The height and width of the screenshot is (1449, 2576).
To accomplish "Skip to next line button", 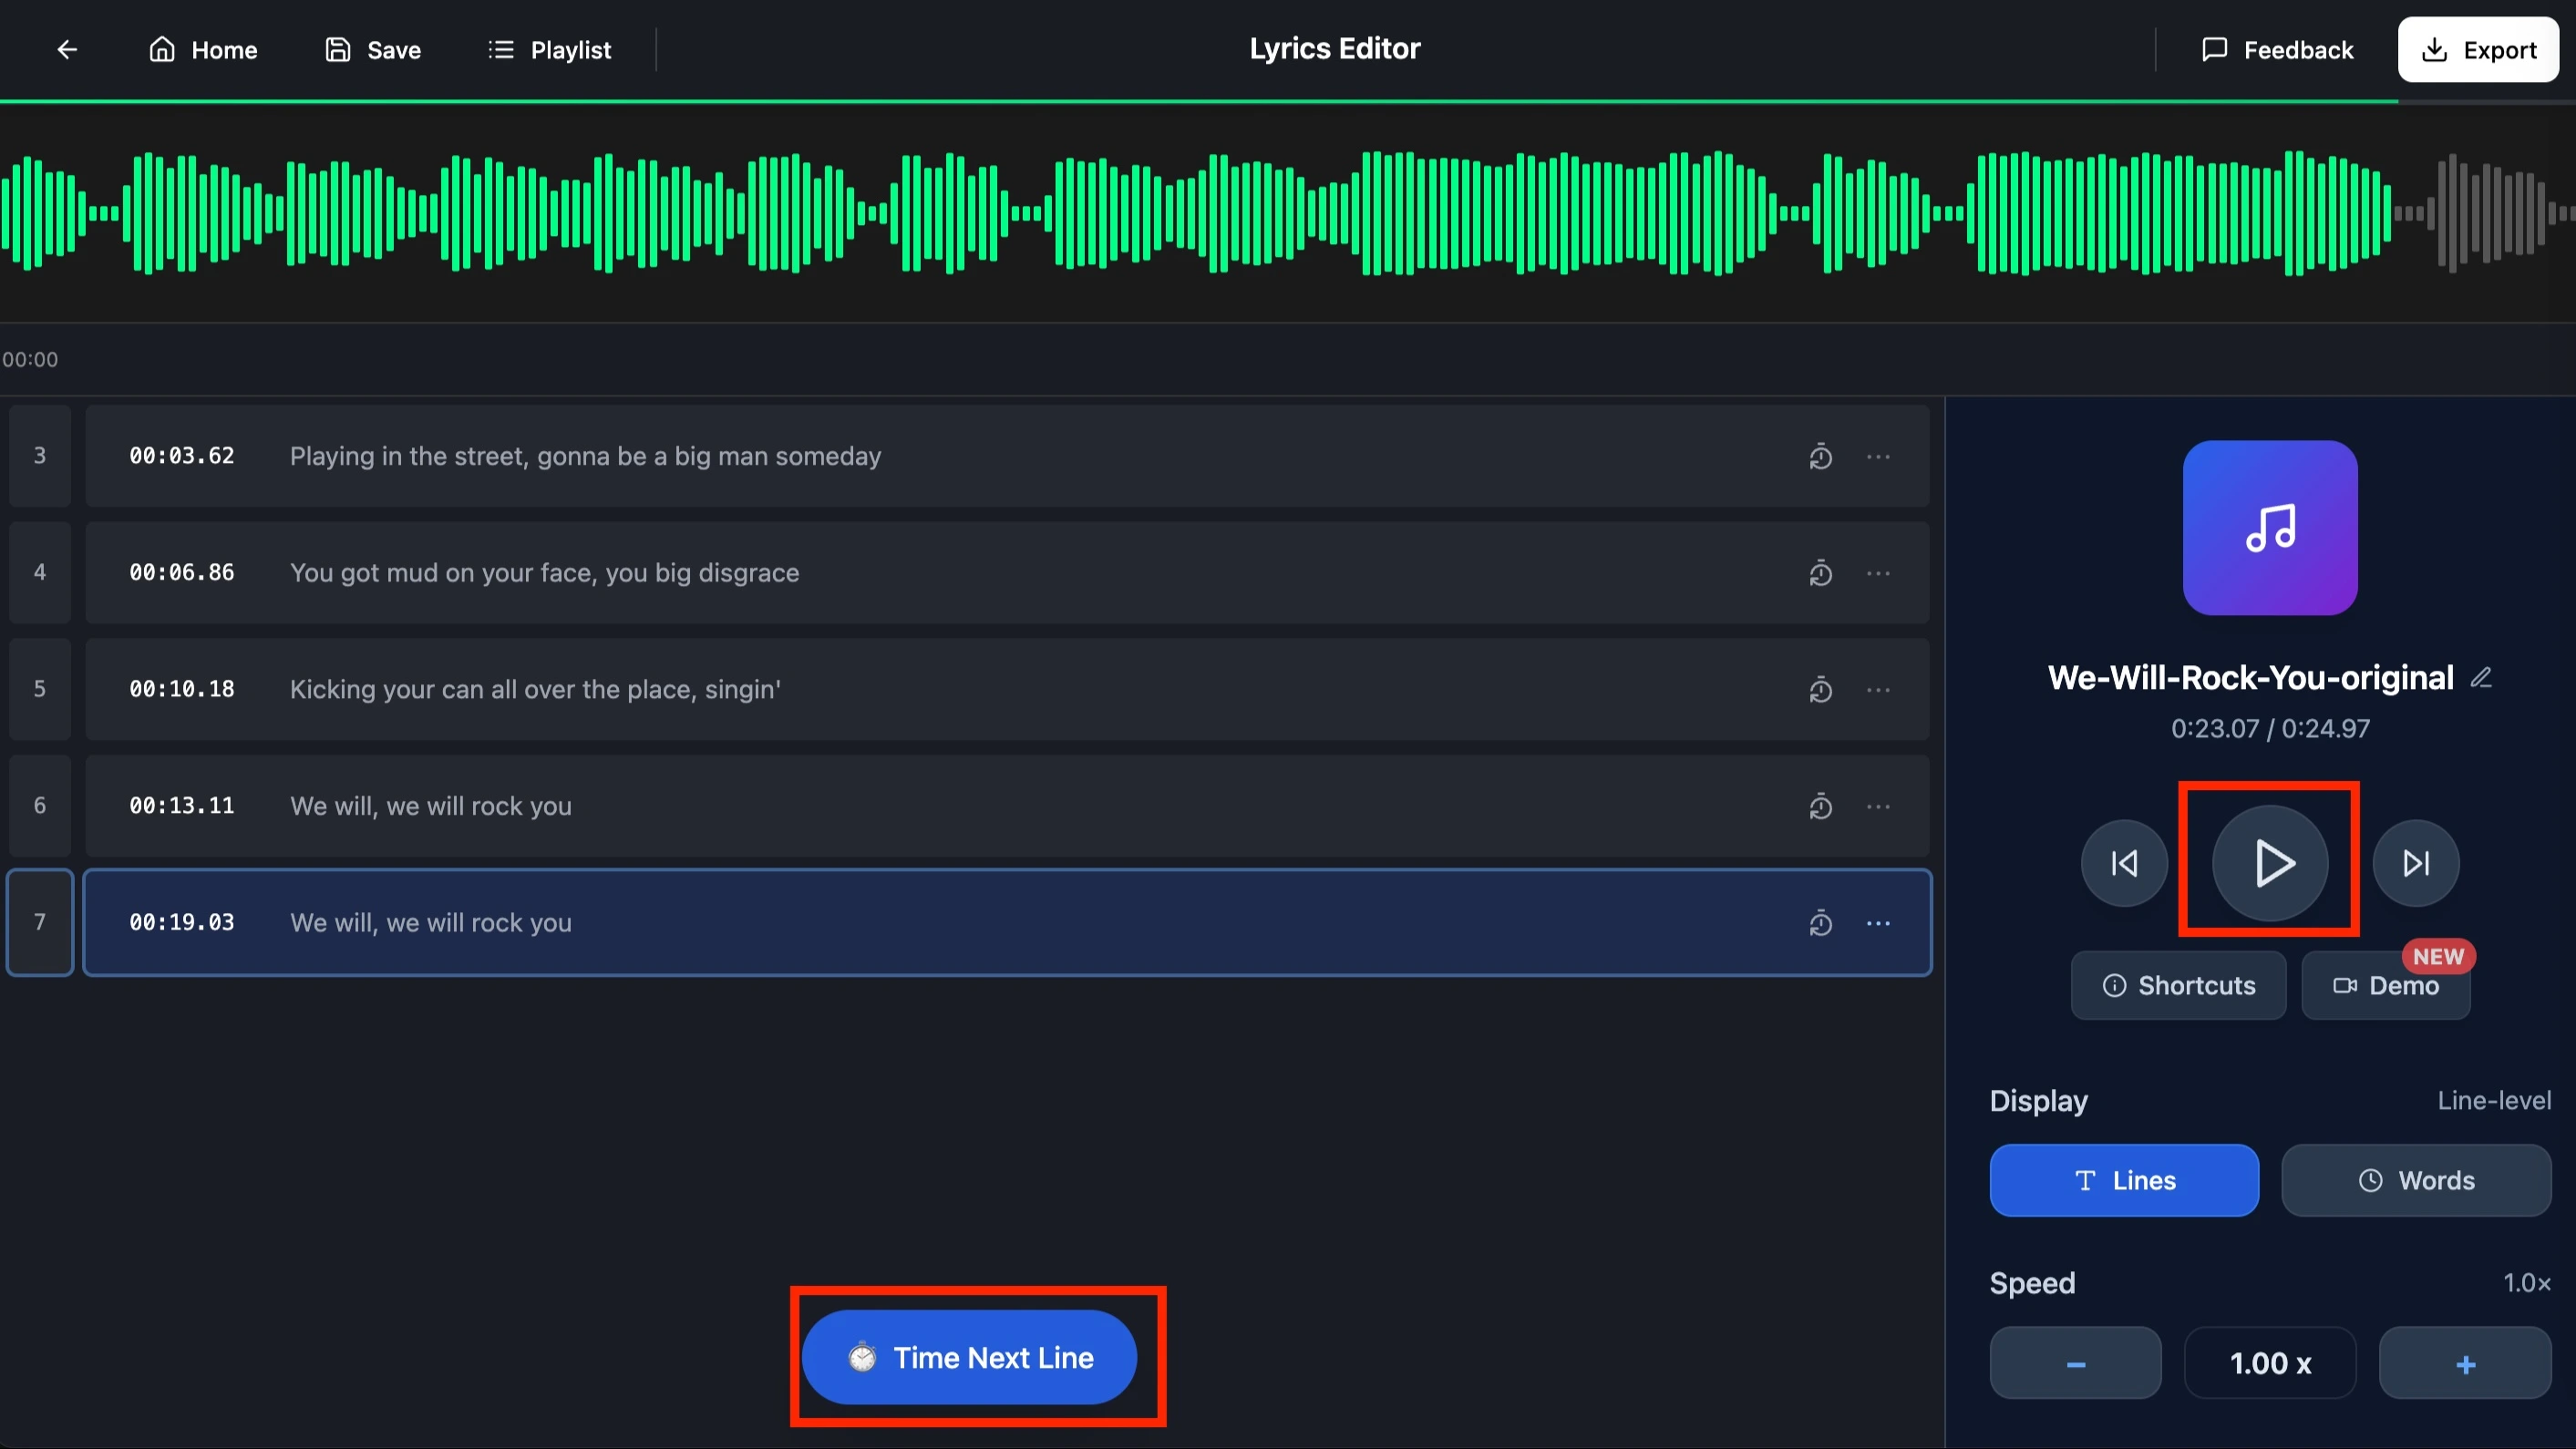I will click(2416, 863).
